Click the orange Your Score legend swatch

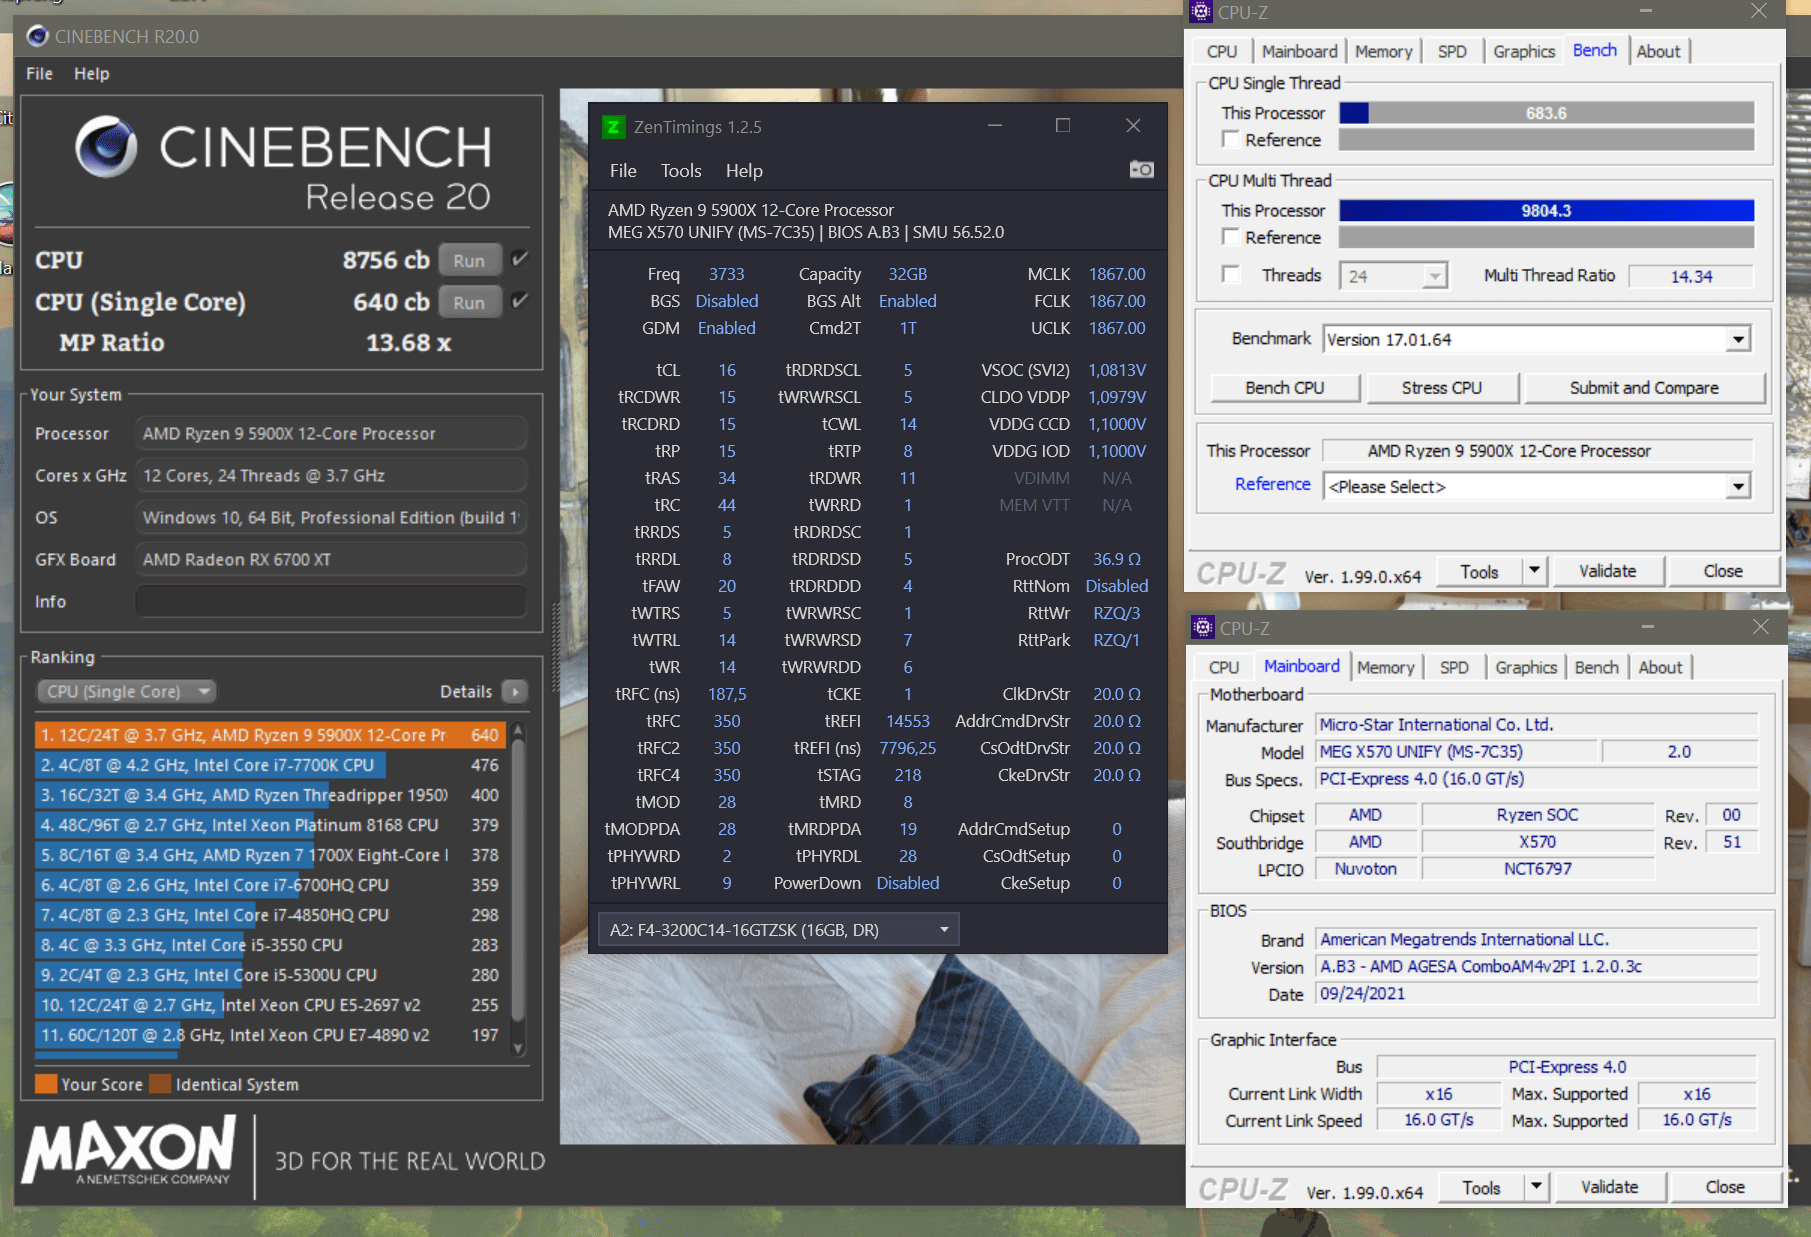point(46,1084)
